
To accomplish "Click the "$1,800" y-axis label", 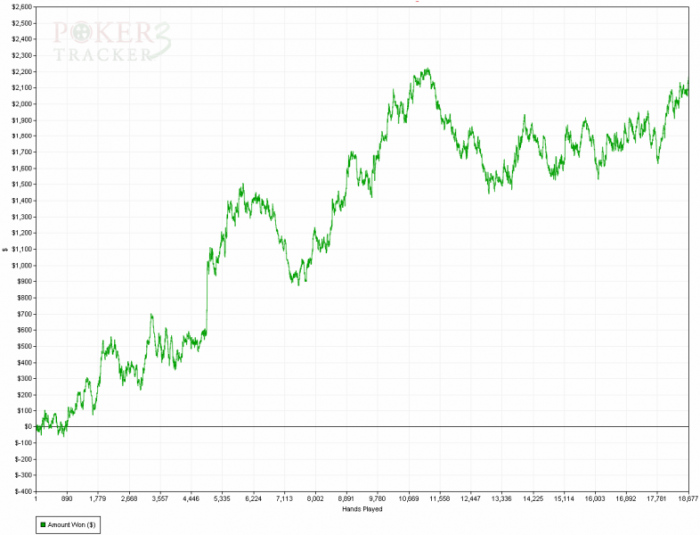I will tap(21, 136).
